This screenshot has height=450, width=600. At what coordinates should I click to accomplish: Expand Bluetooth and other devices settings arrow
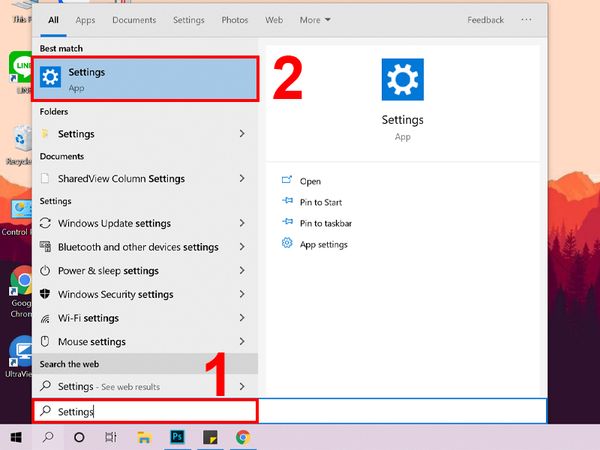(x=242, y=247)
